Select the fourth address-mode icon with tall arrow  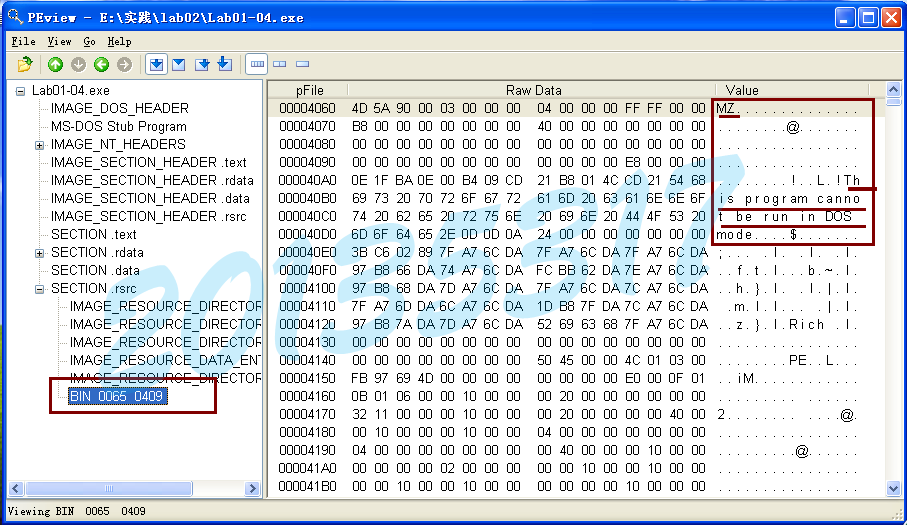(x=224, y=64)
